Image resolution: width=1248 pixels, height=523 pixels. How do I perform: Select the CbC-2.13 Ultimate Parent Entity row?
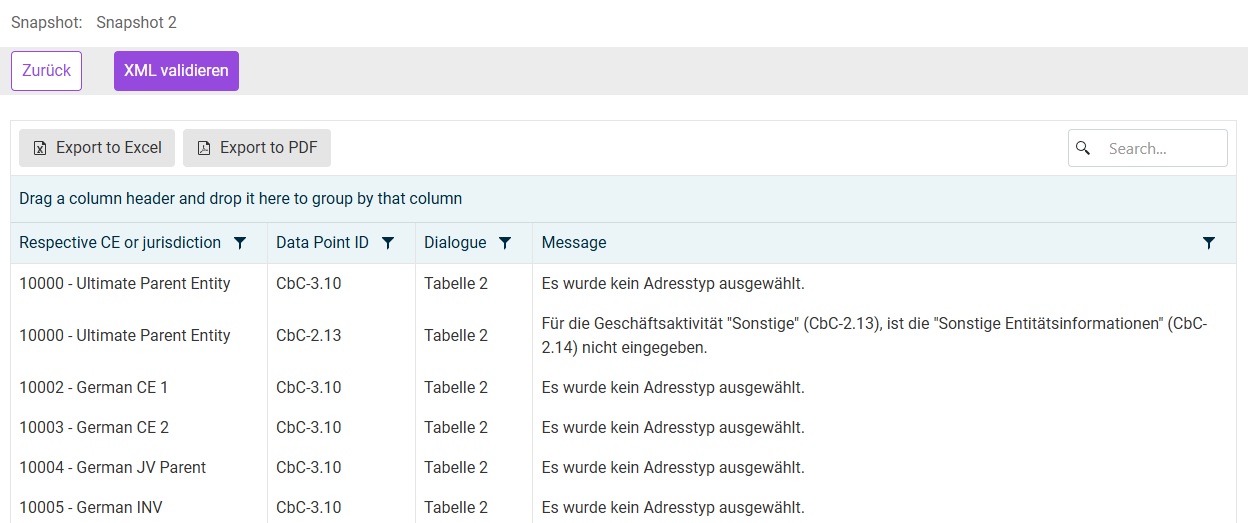(x=308, y=336)
